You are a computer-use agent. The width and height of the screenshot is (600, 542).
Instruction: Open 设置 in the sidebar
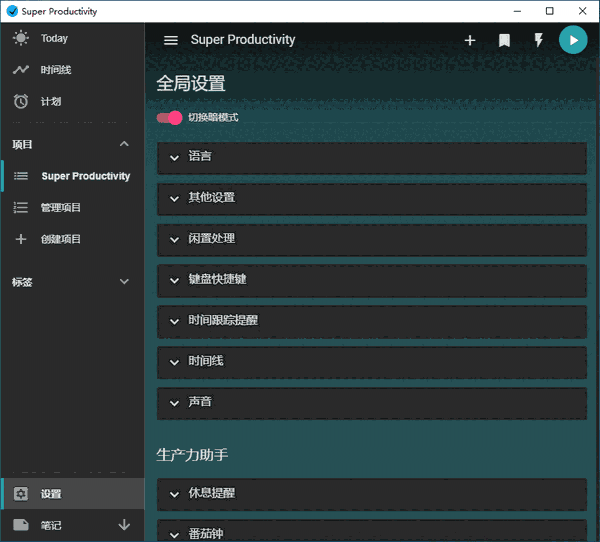point(73,494)
